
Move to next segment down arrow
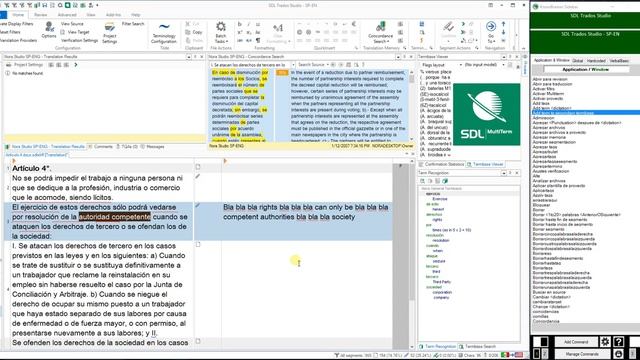pyautogui.click(x=503, y=32)
